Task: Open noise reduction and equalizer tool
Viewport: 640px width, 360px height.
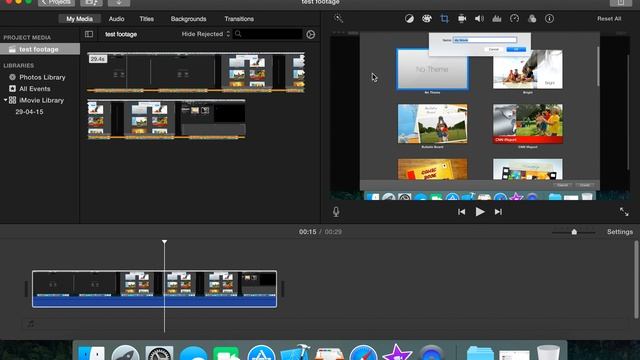Action: 497,19
